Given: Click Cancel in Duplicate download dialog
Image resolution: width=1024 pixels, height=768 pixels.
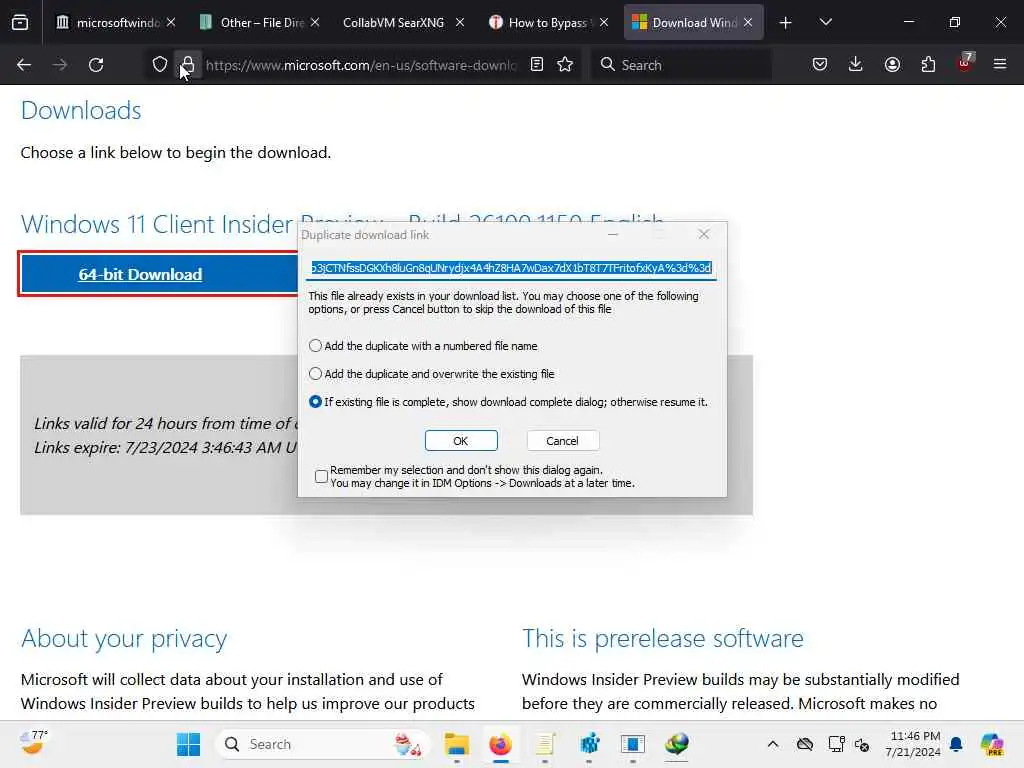Looking at the screenshot, I should (x=562, y=441).
